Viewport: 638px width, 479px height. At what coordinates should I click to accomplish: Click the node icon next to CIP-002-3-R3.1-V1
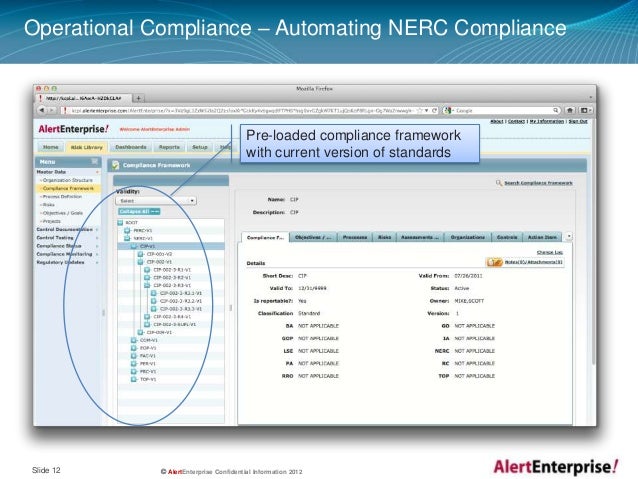pyautogui.click(x=154, y=293)
